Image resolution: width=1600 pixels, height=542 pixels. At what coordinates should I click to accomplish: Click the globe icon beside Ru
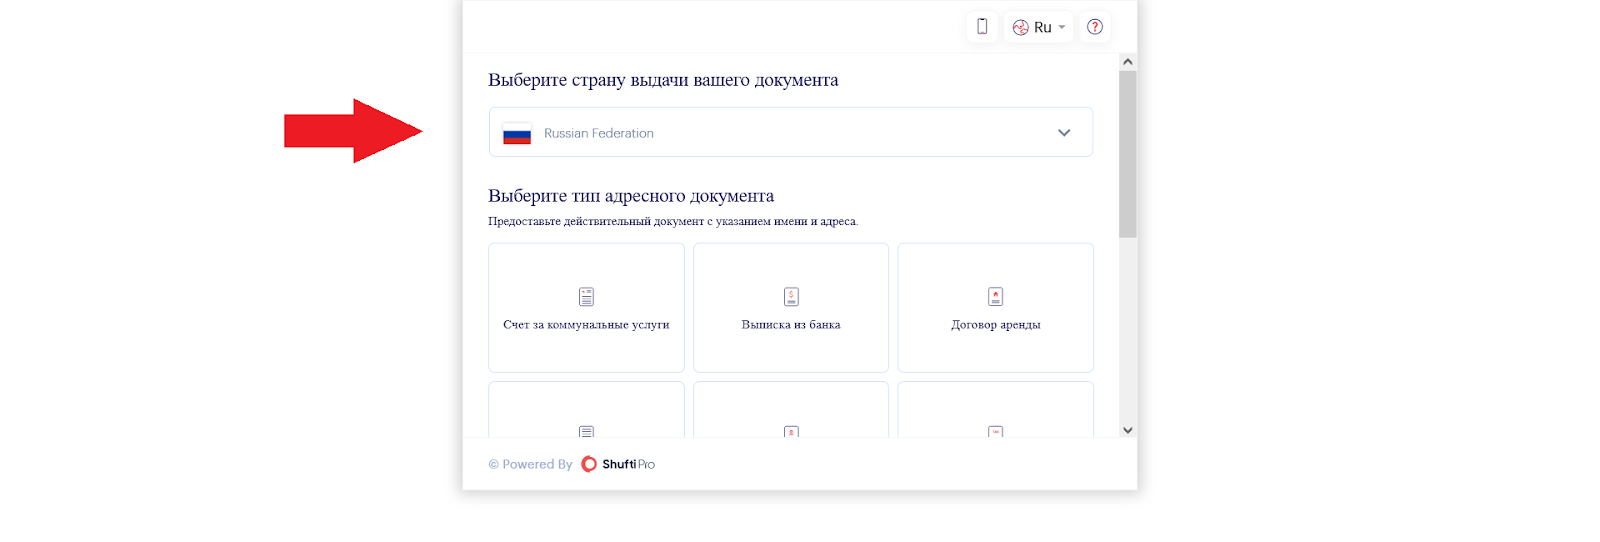click(x=1020, y=28)
